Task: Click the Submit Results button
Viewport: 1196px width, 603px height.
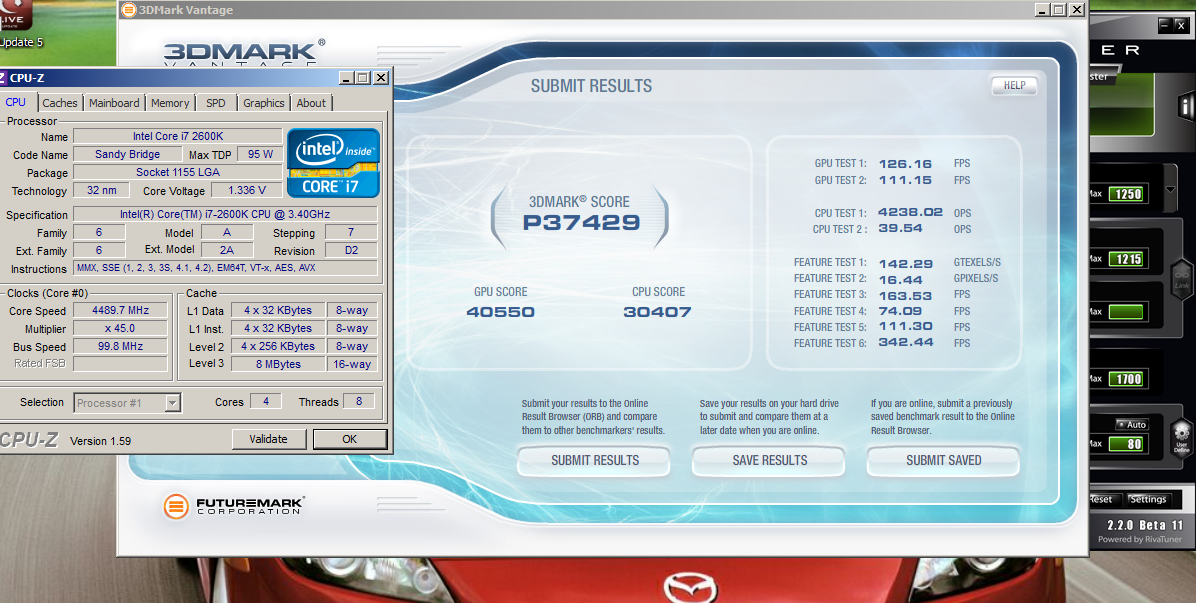Action: 595,460
